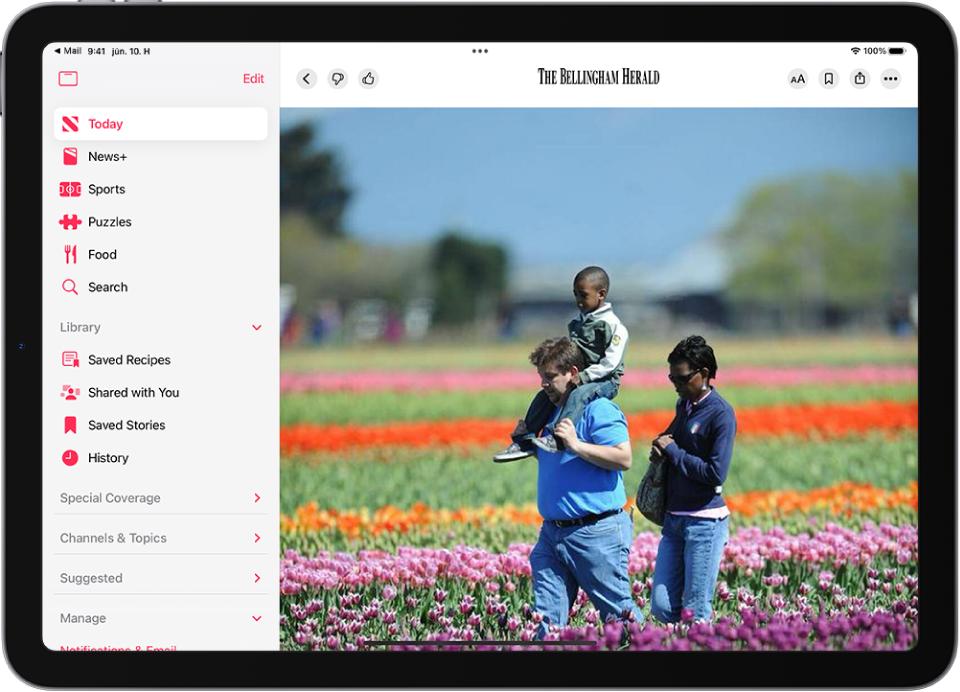Screen dimensions: 960x692
Task: Collapse the Manage section
Action: (x=256, y=618)
